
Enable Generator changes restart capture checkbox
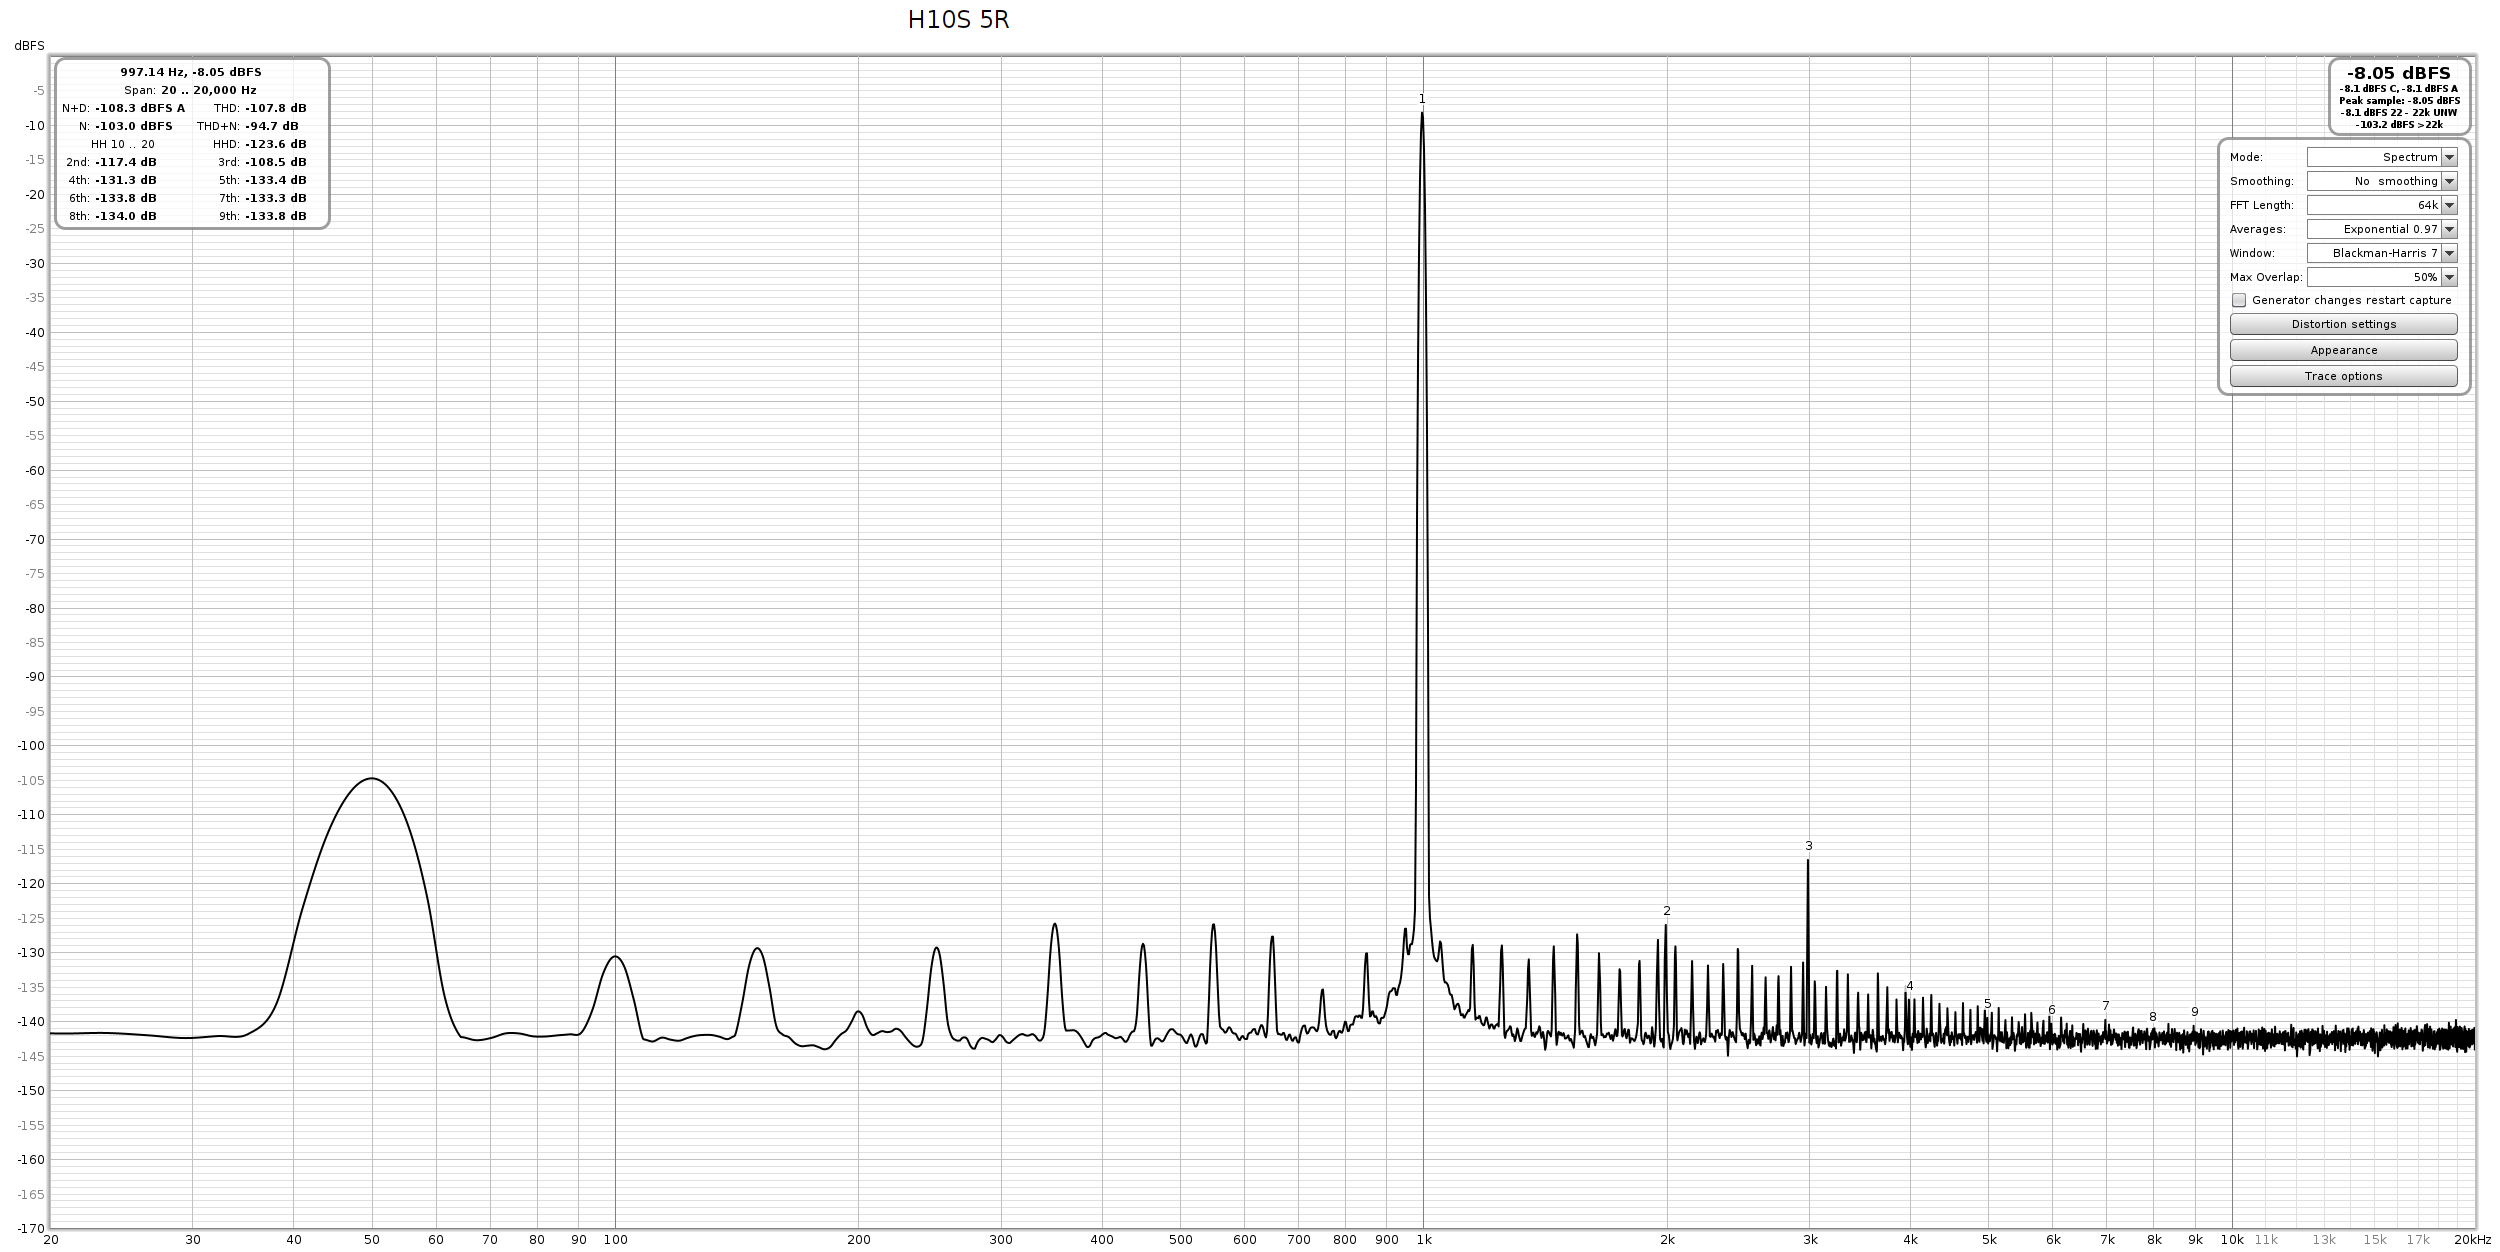pos(2239,300)
